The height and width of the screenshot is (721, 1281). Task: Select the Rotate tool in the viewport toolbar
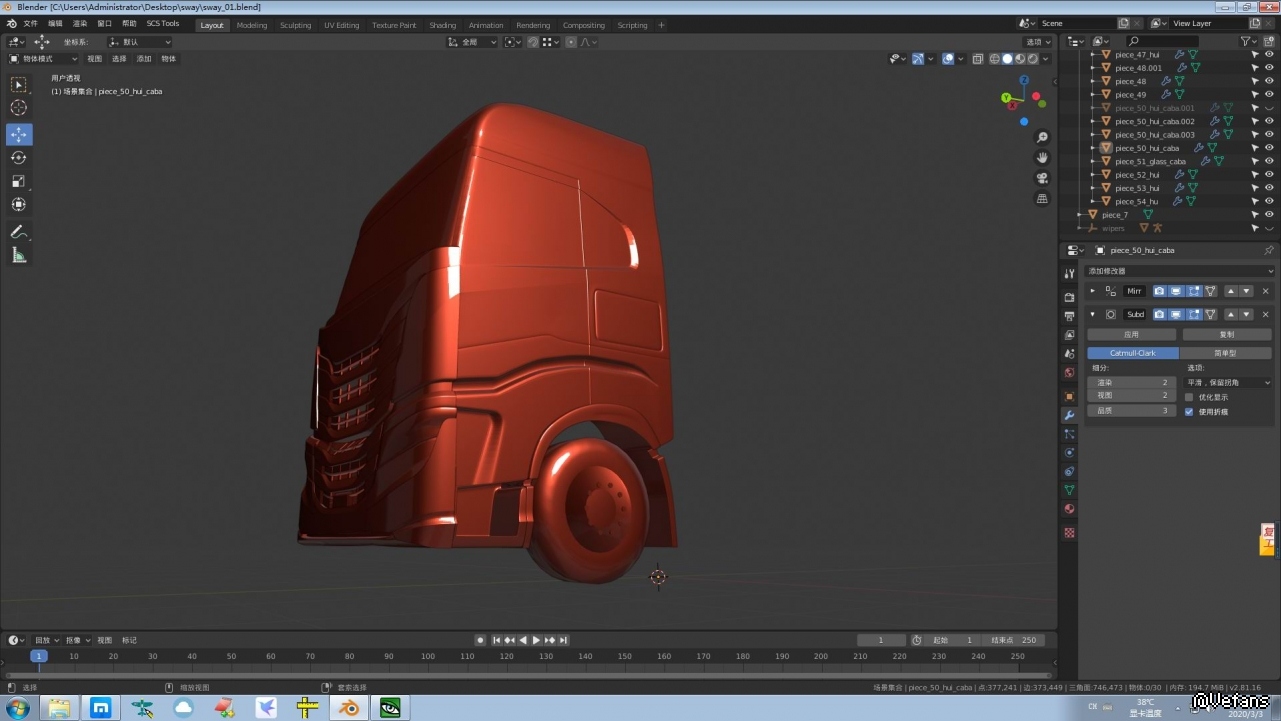pos(19,158)
